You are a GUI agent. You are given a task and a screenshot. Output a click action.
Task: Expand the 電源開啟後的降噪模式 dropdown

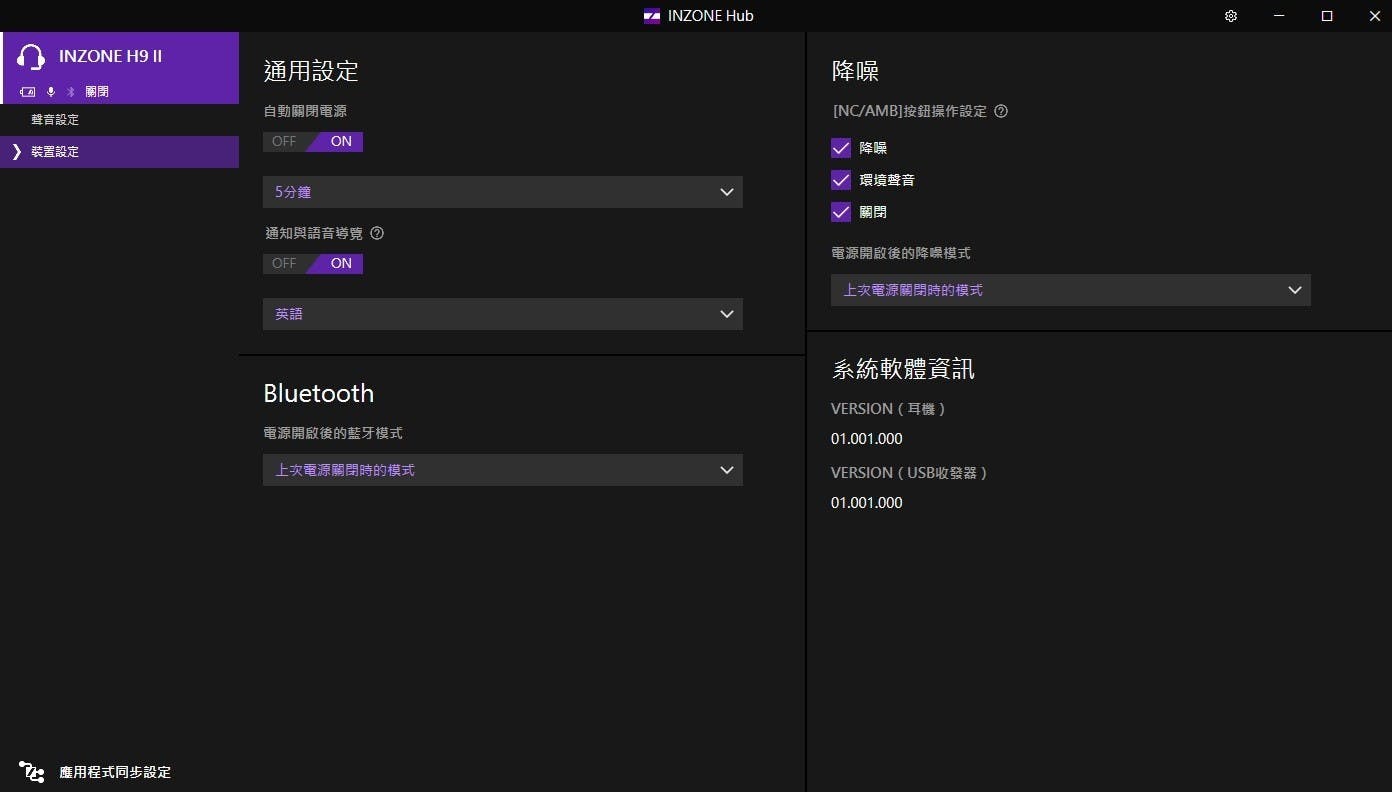tap(1070, 290)
